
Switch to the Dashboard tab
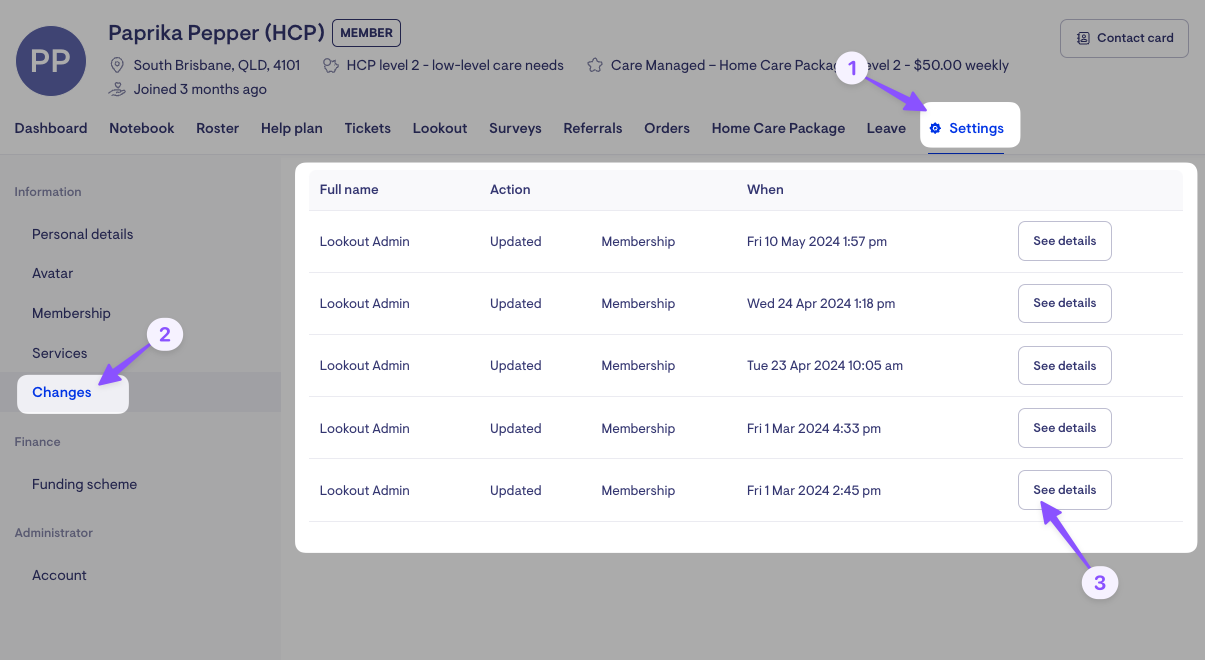[x=51, y=128]
